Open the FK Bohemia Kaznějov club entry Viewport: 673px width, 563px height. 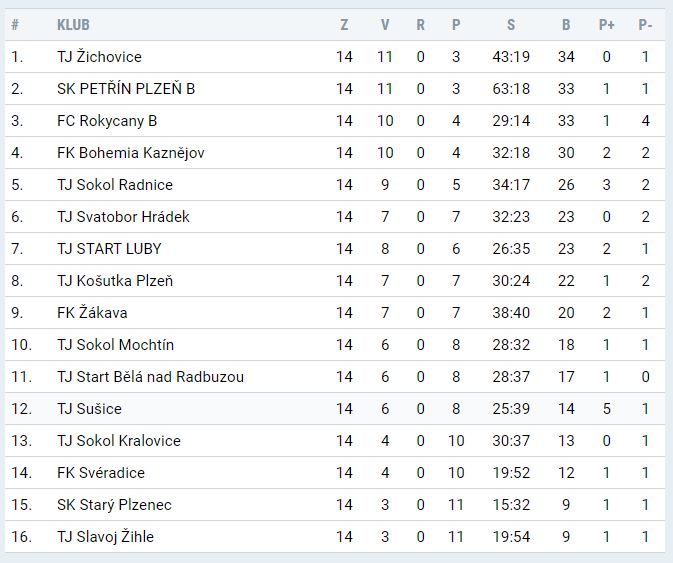click(x=131, y=153)
